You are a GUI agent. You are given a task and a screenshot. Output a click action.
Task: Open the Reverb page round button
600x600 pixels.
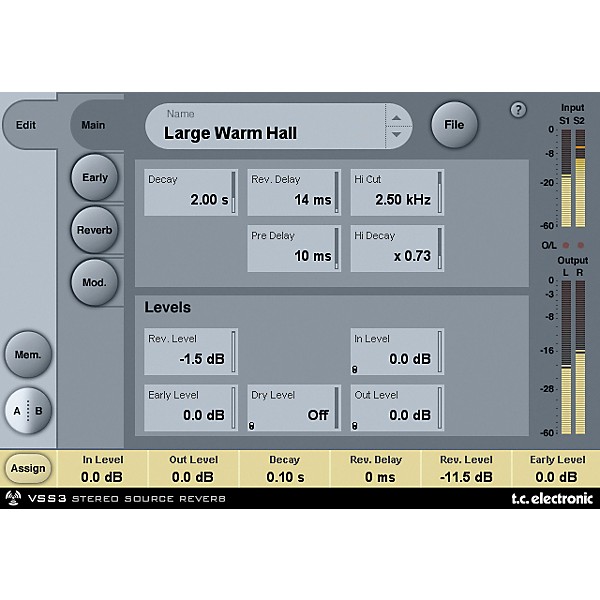coord(95,230)
